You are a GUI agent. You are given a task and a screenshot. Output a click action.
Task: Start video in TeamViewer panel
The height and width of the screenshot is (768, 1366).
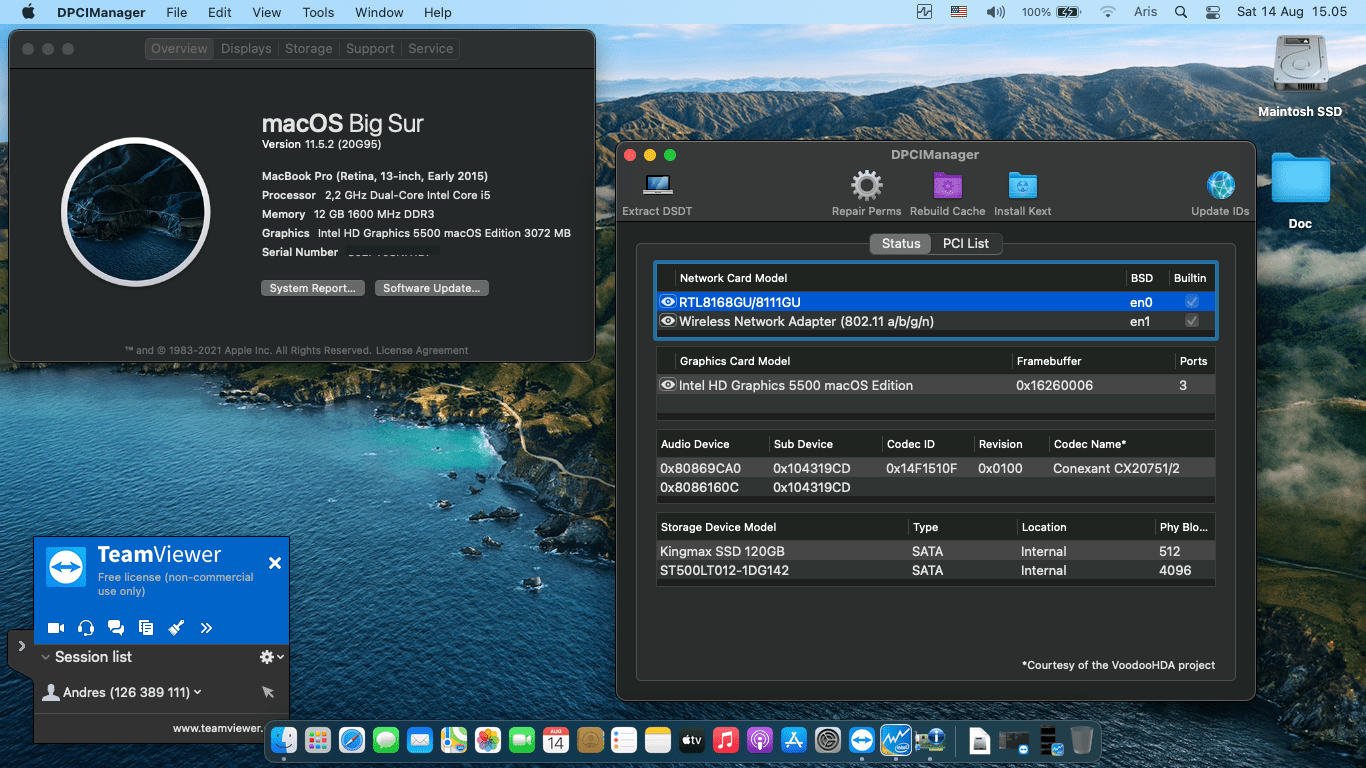(x=56, y=628)
